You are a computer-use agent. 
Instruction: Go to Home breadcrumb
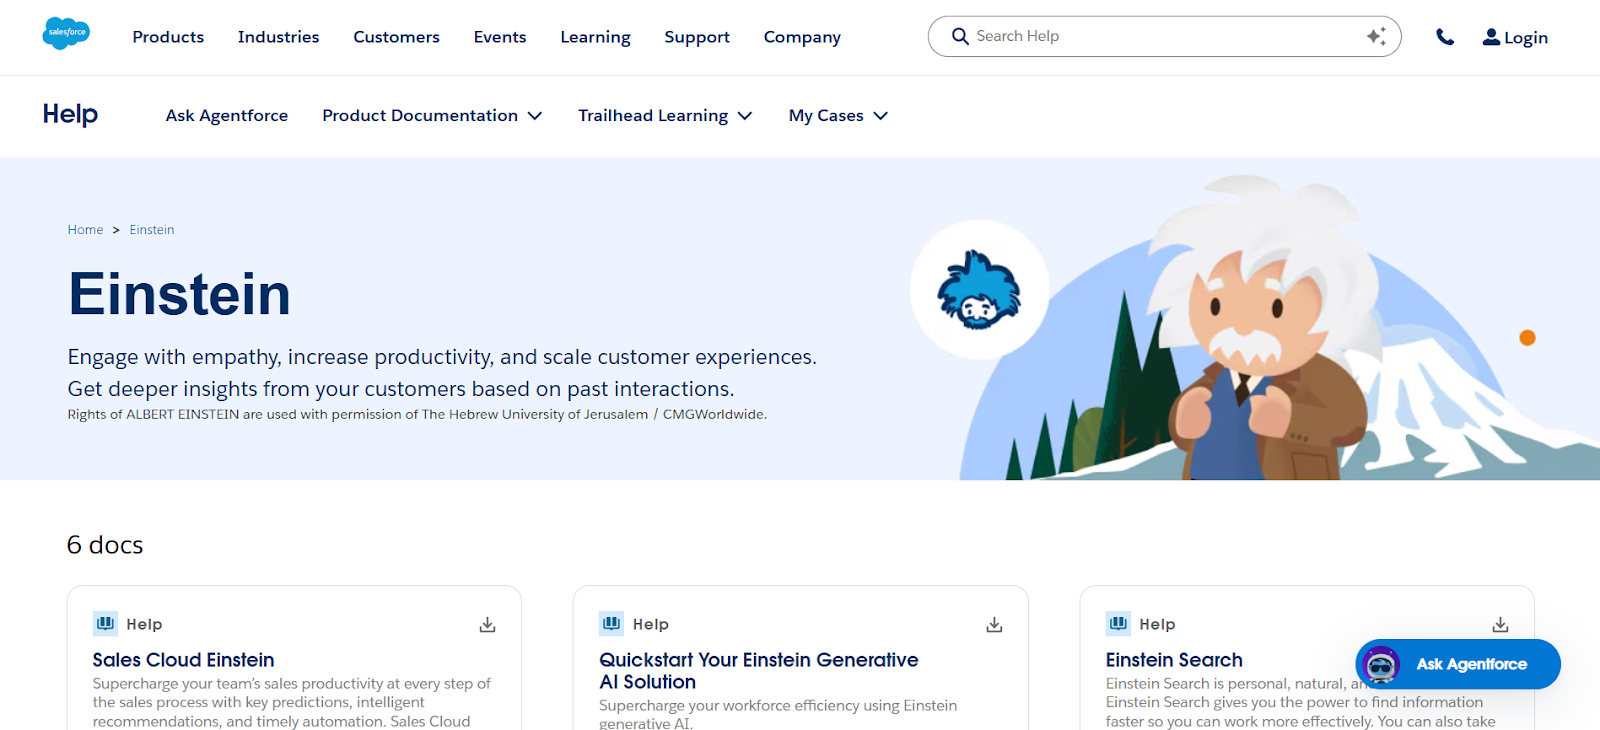point(85,230)
